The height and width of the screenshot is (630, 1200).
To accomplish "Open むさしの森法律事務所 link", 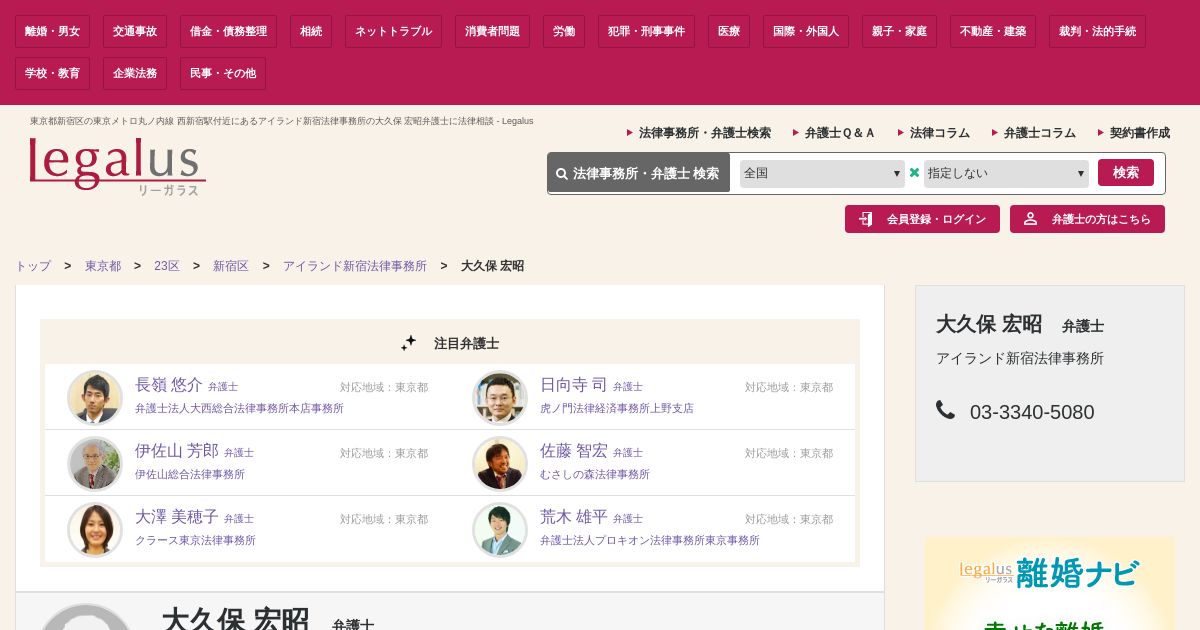I will click(x=595, y=474).
